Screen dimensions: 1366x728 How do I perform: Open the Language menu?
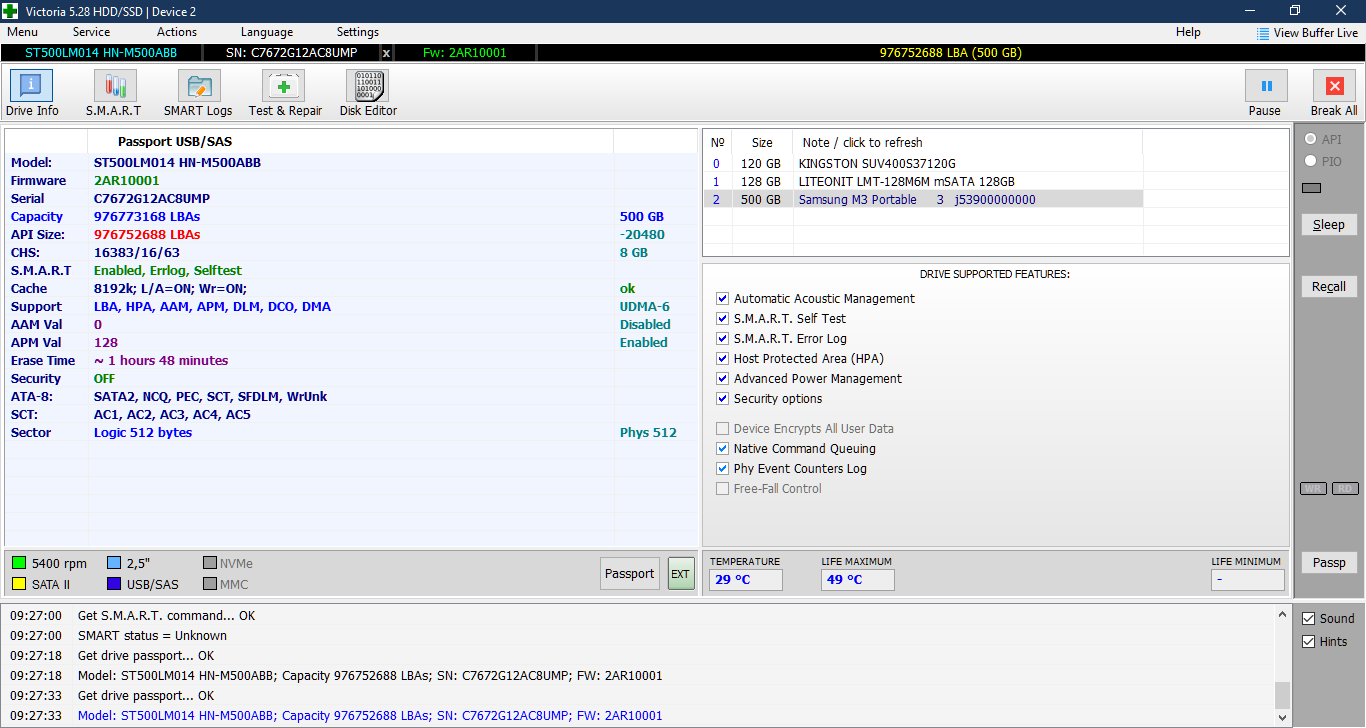[x=267, y=32]
